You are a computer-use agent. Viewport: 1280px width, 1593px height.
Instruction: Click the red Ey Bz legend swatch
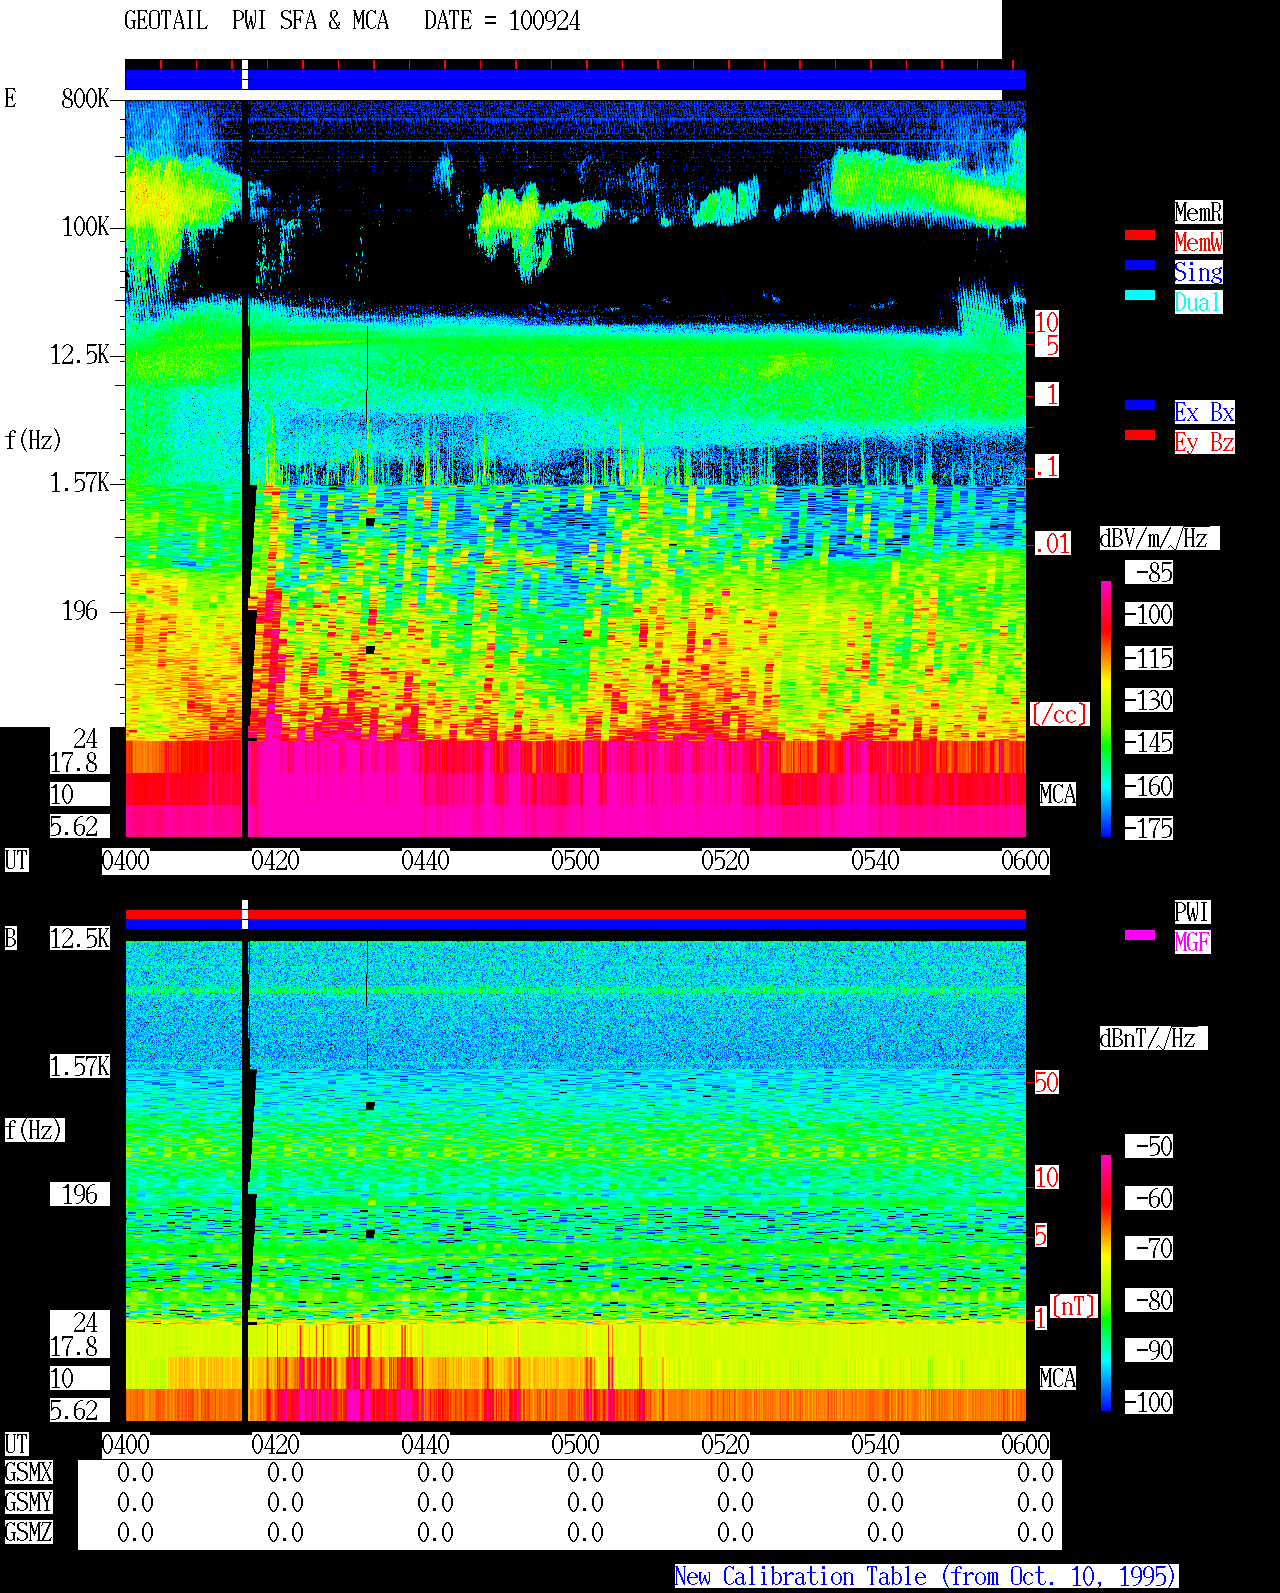click(x=1140, y=435)
